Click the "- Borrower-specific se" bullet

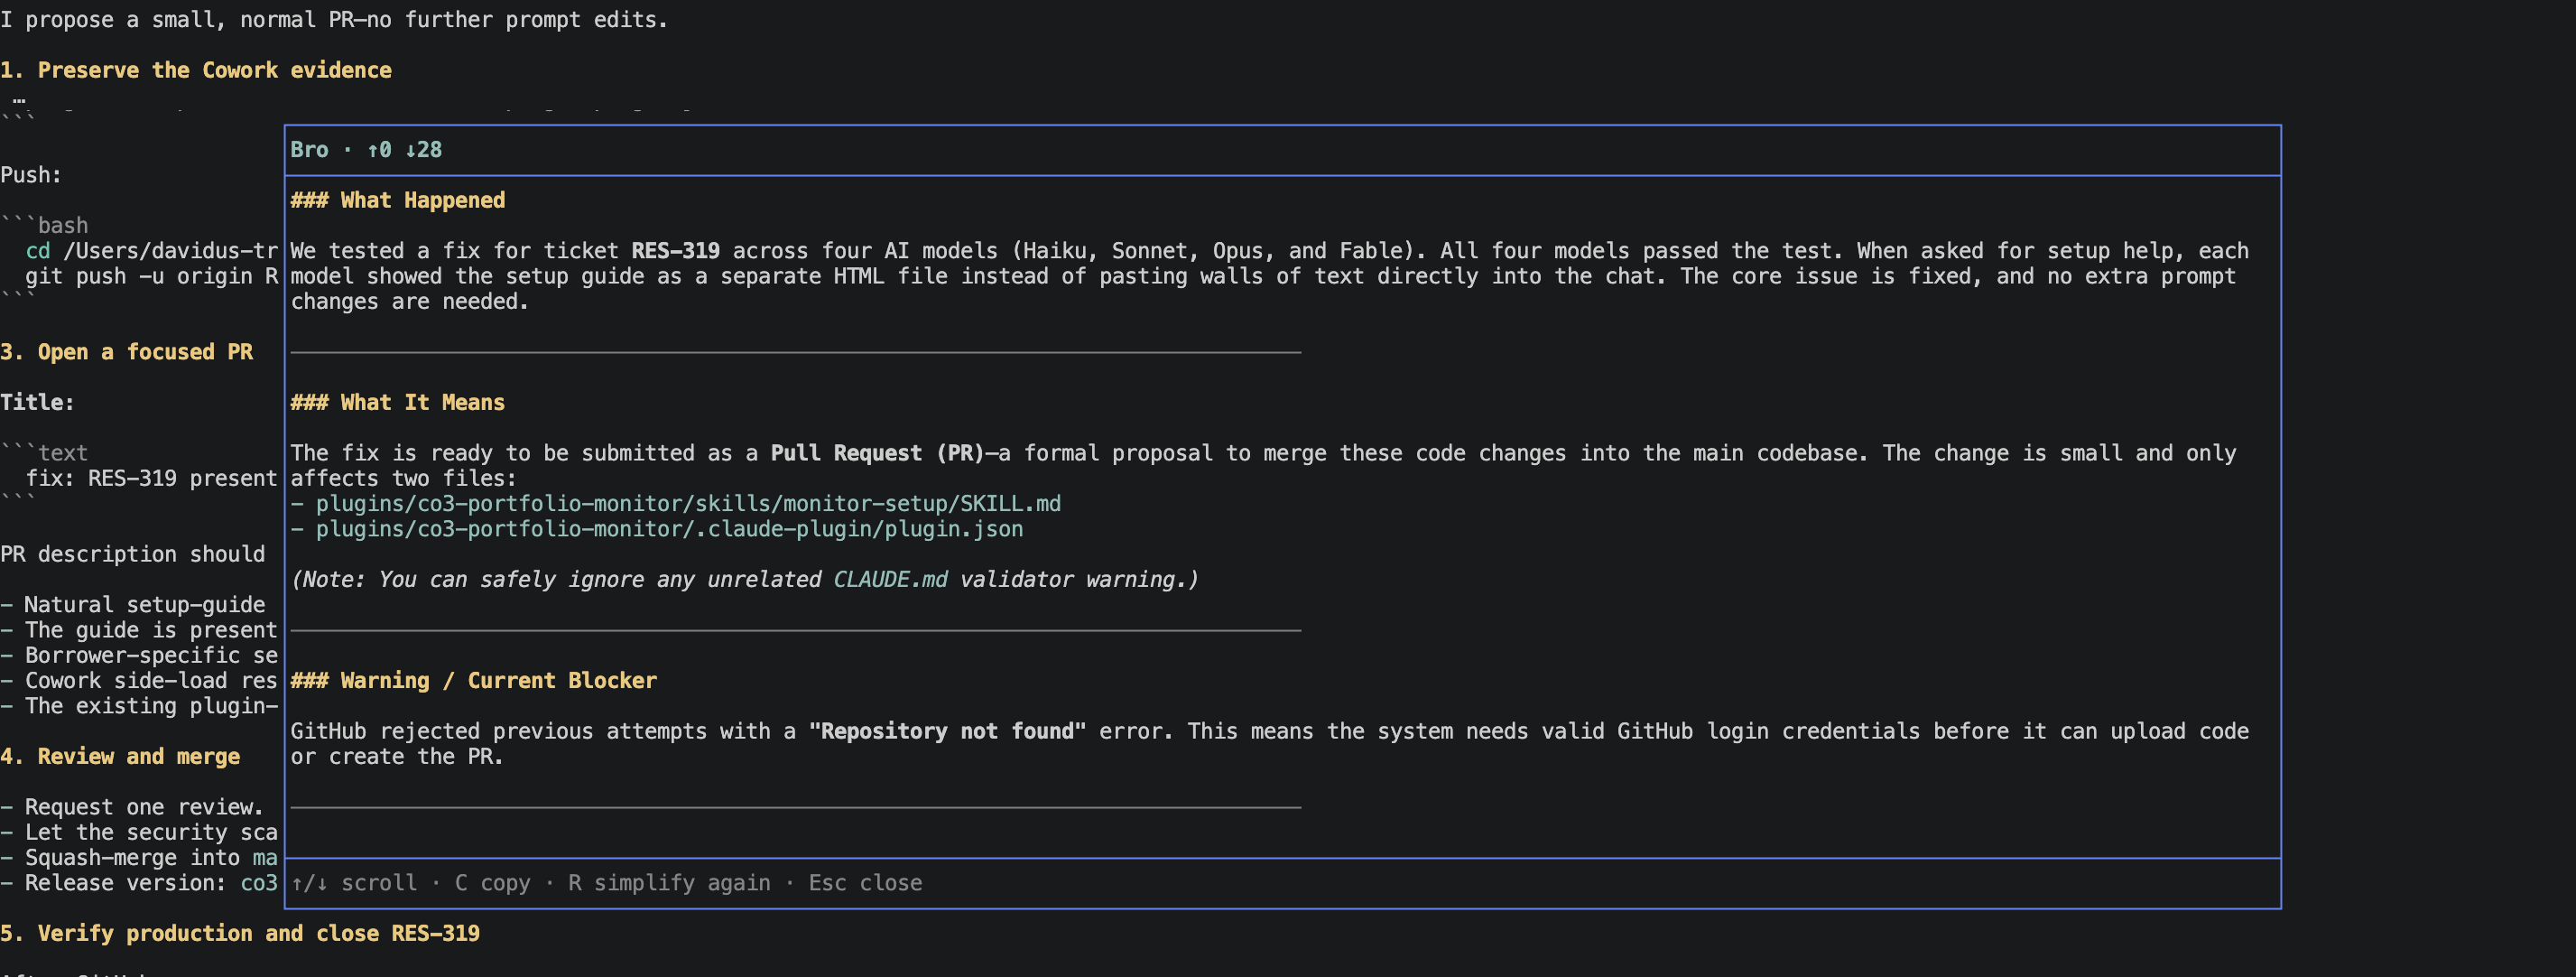[139, 655]
